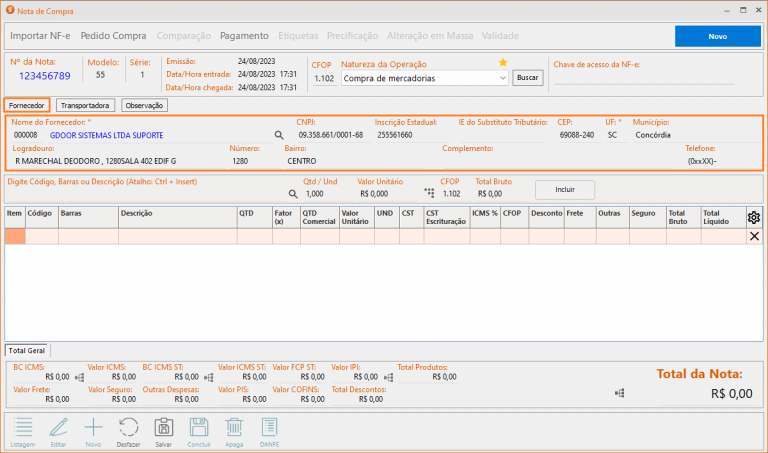Click the Bairro CENTRO field

[360, 161]
